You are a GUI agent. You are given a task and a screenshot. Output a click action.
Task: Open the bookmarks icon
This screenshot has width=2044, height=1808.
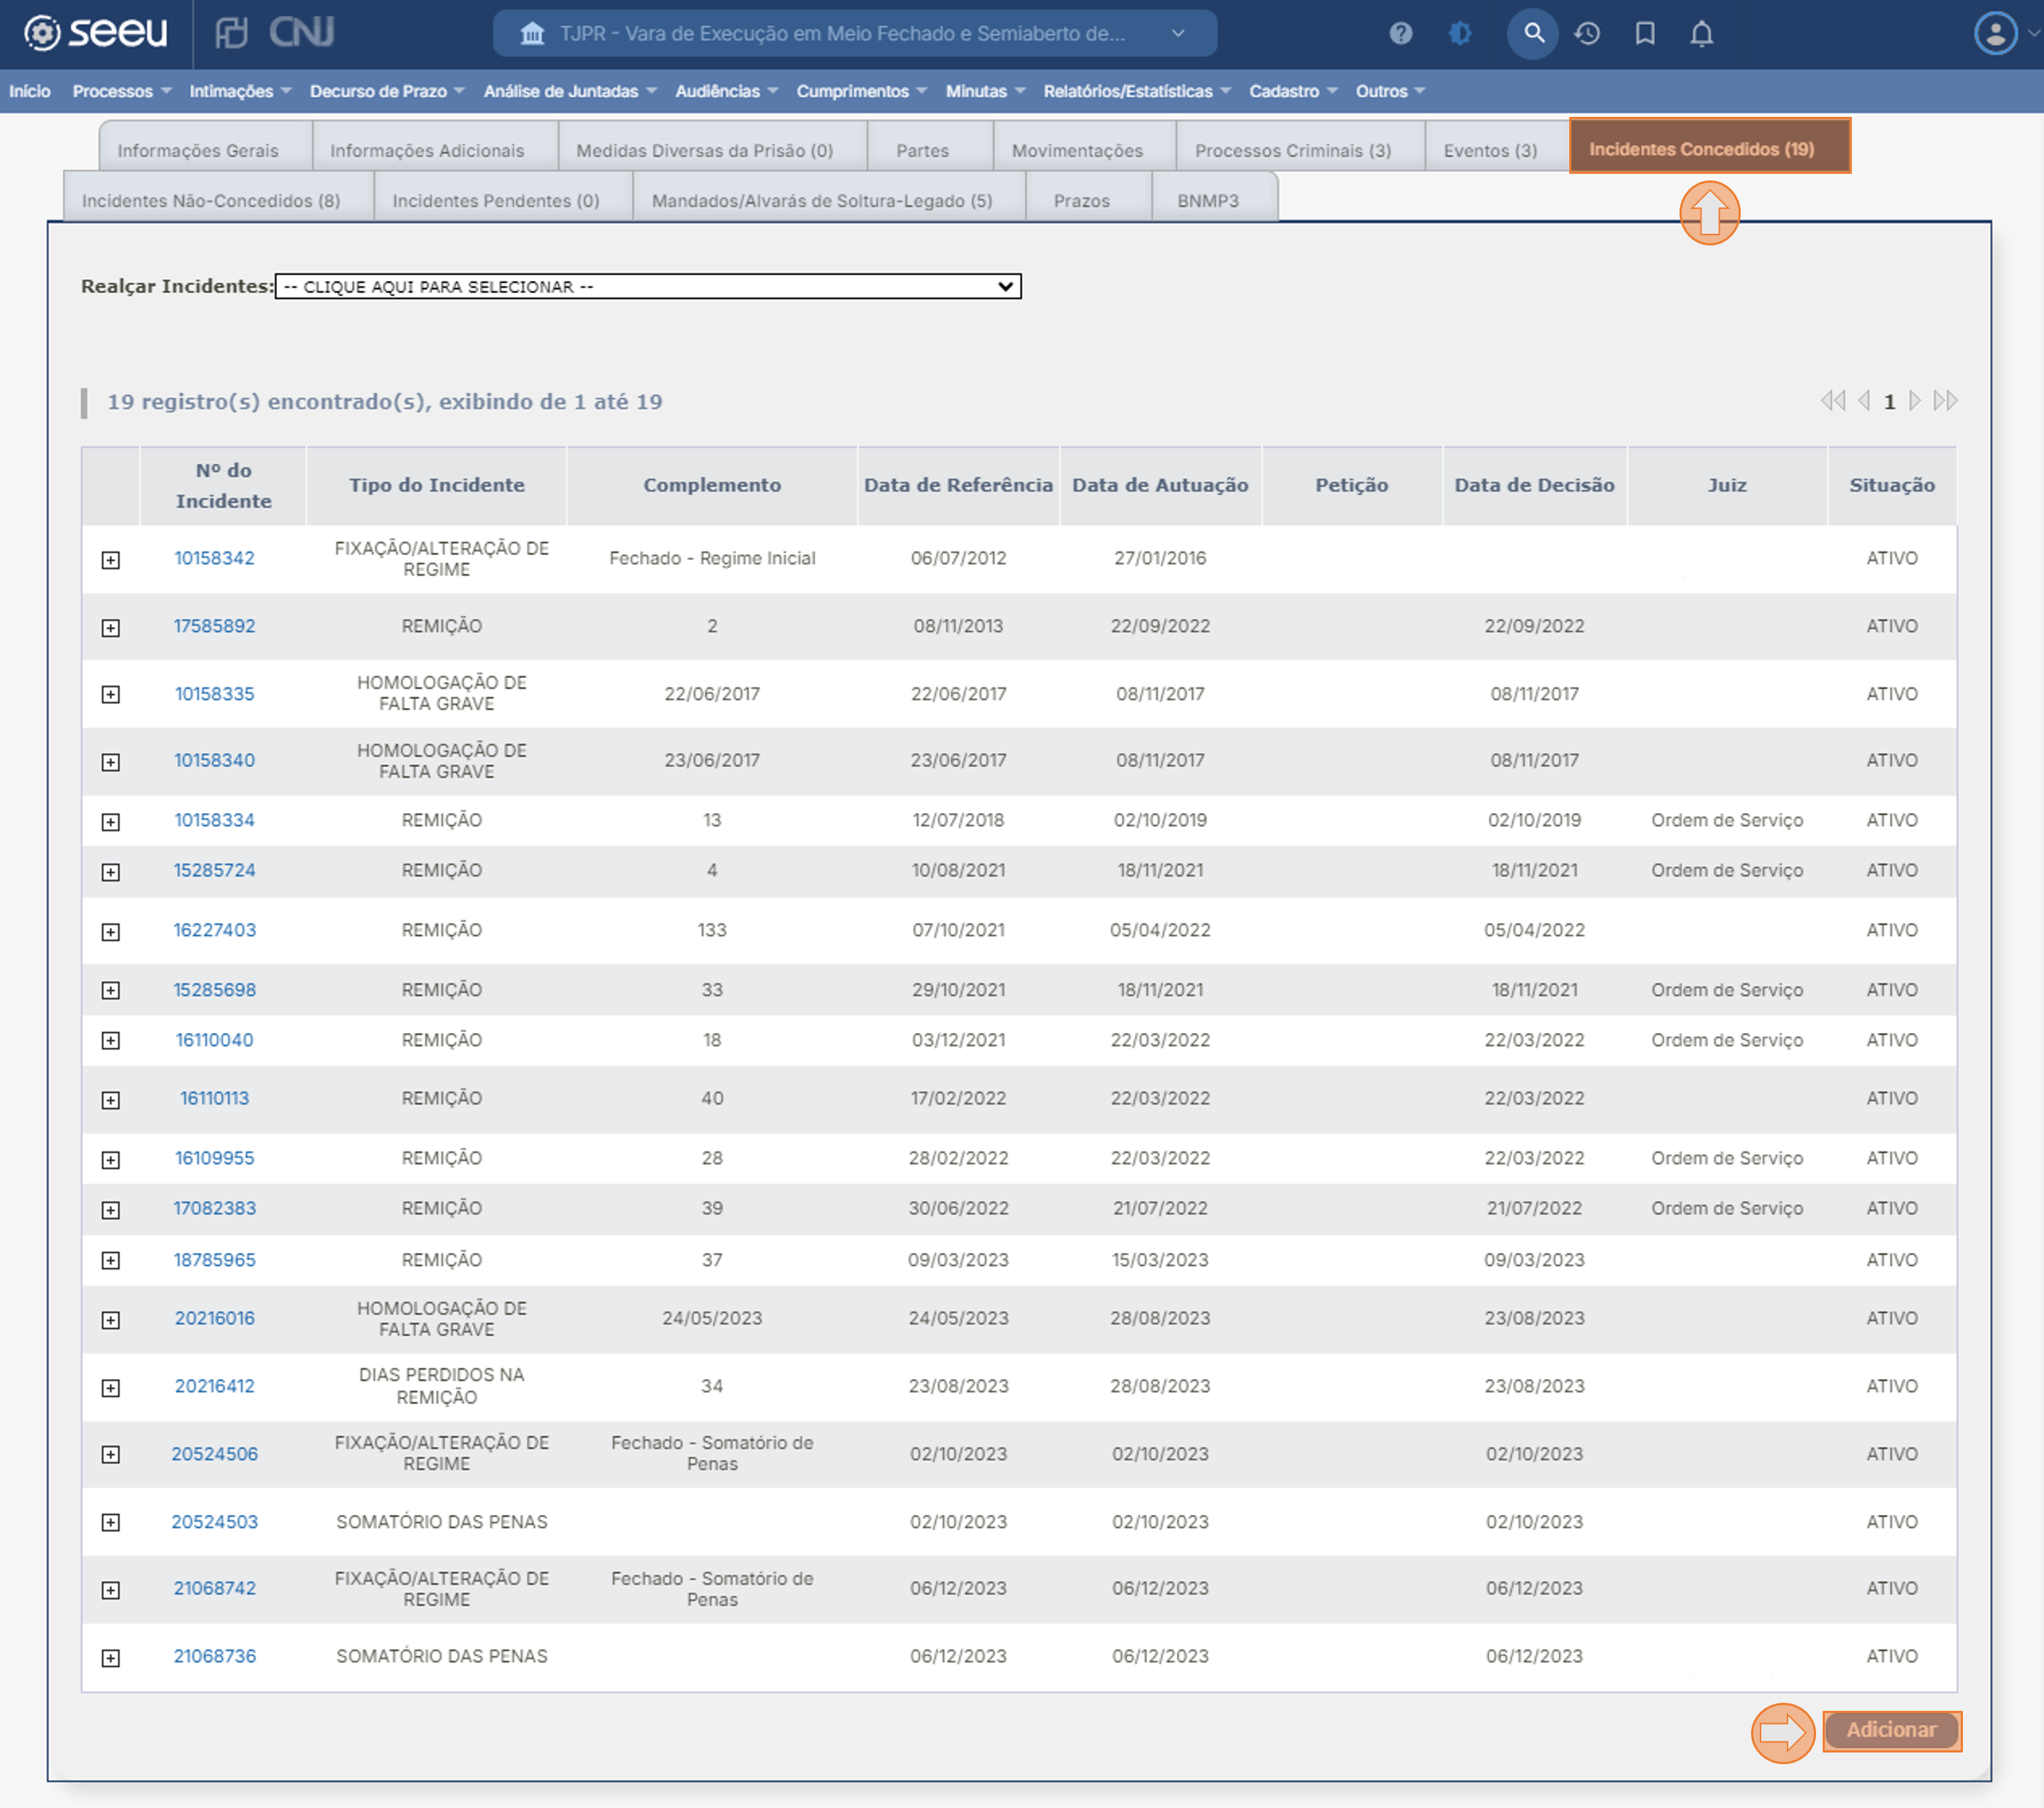click(1645, 34)
